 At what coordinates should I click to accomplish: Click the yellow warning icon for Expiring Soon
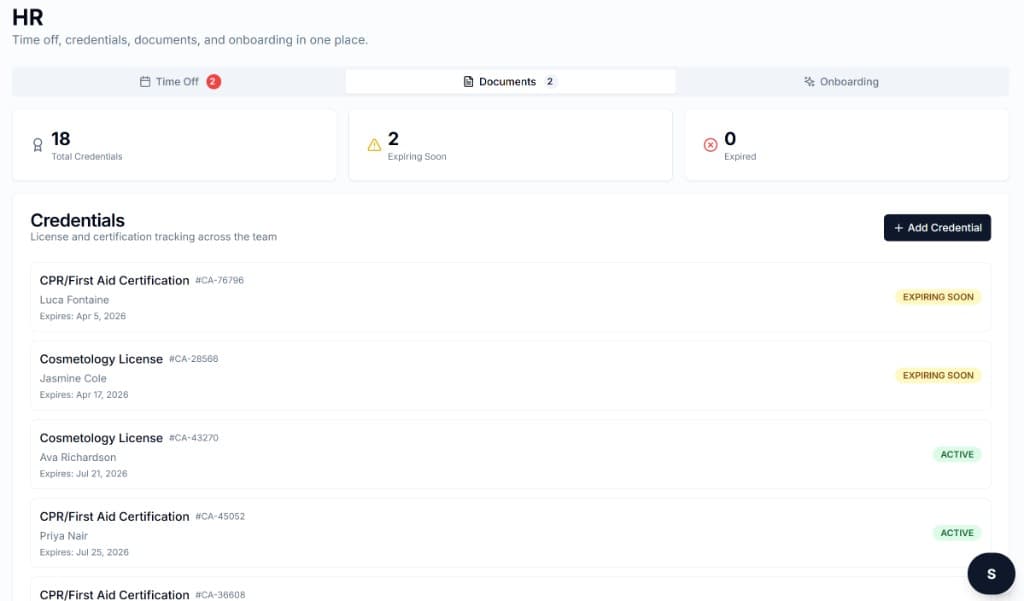click(x=374, y=143)
